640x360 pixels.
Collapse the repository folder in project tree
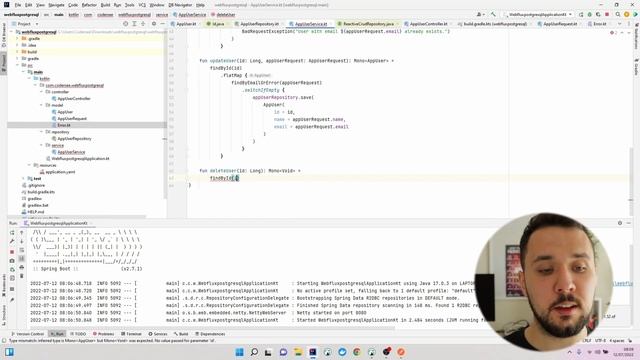tap(42, 132)
